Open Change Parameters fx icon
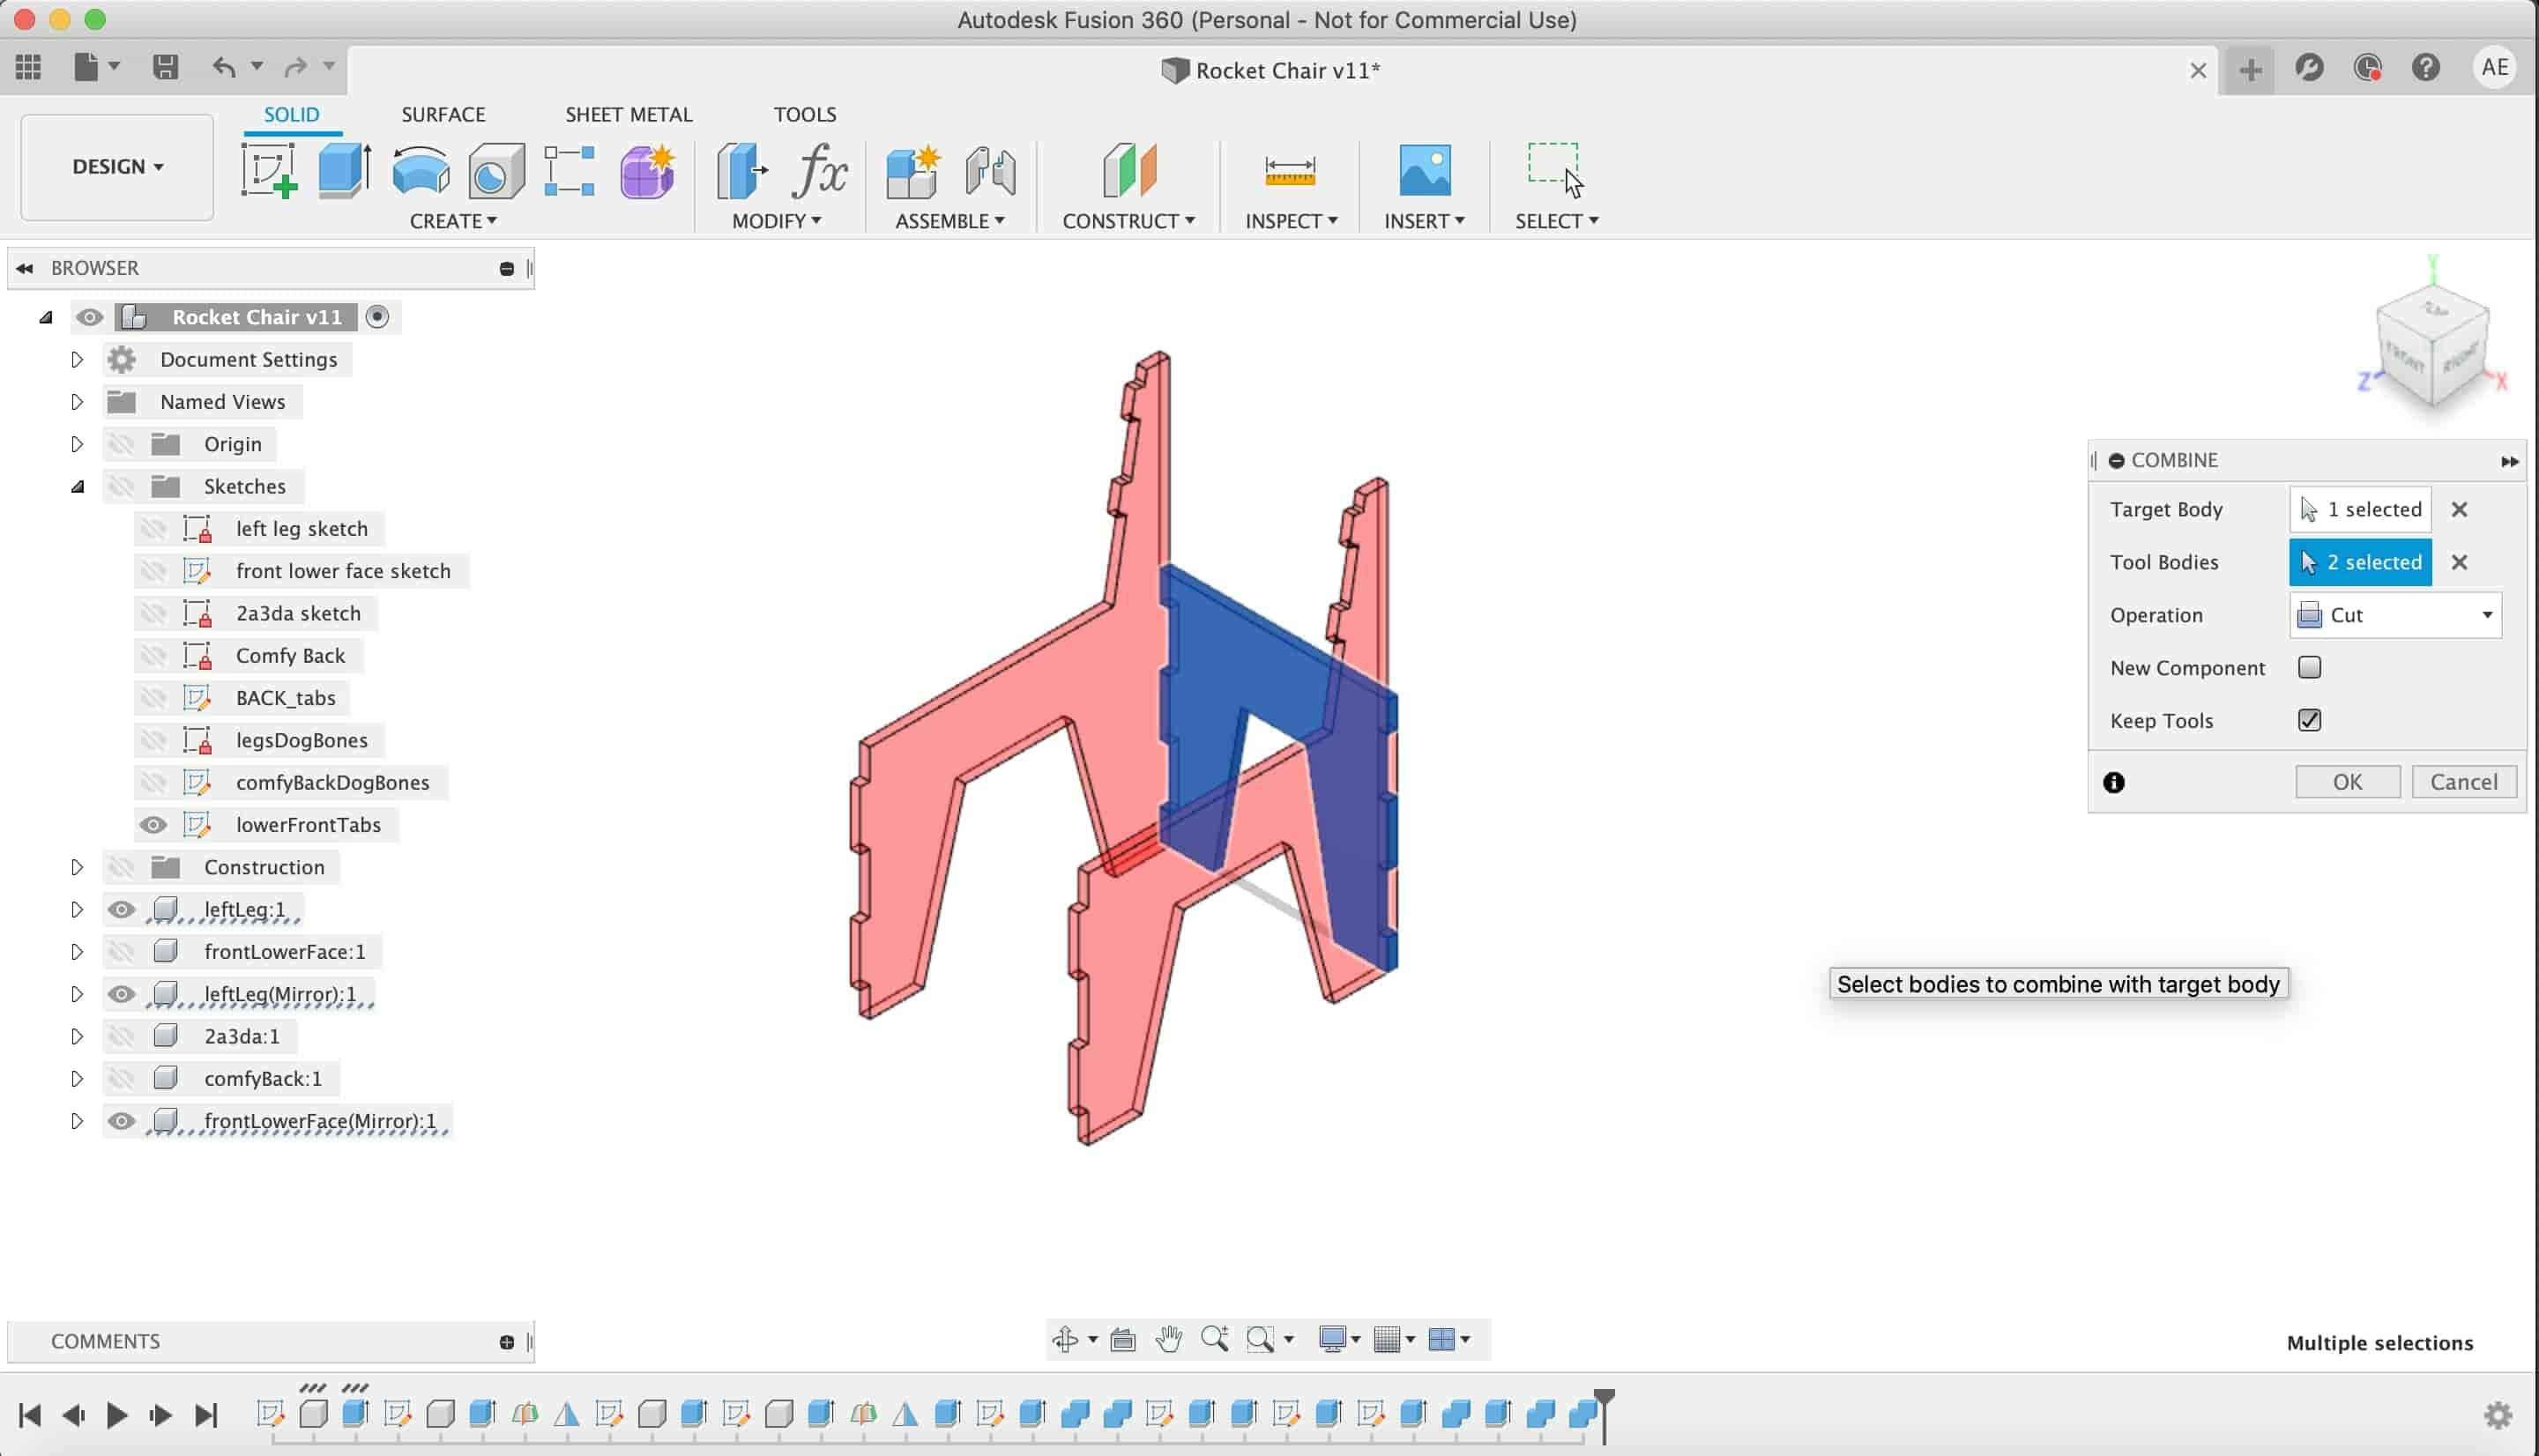 point(820,170)
